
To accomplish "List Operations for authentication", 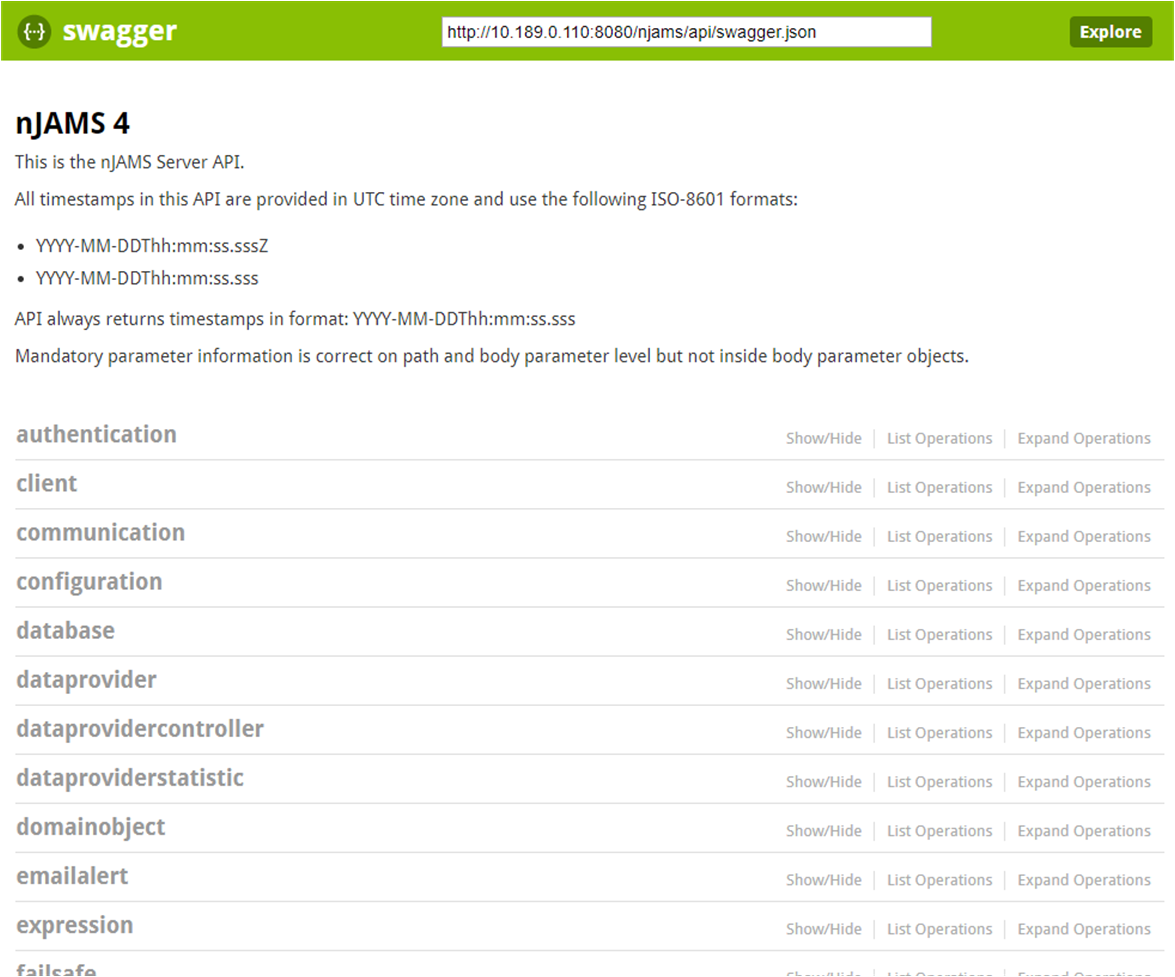I will click(940, 438).
